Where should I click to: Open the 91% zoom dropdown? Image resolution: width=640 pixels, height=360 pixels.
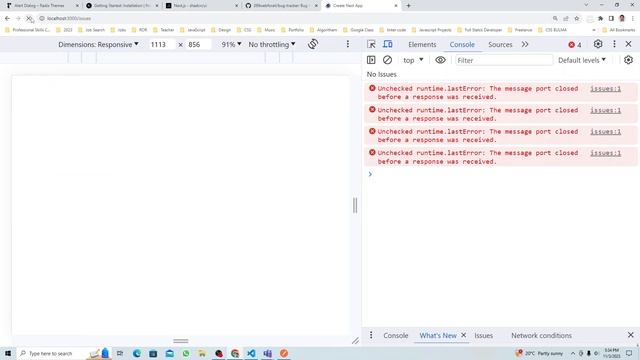point(231,44)
